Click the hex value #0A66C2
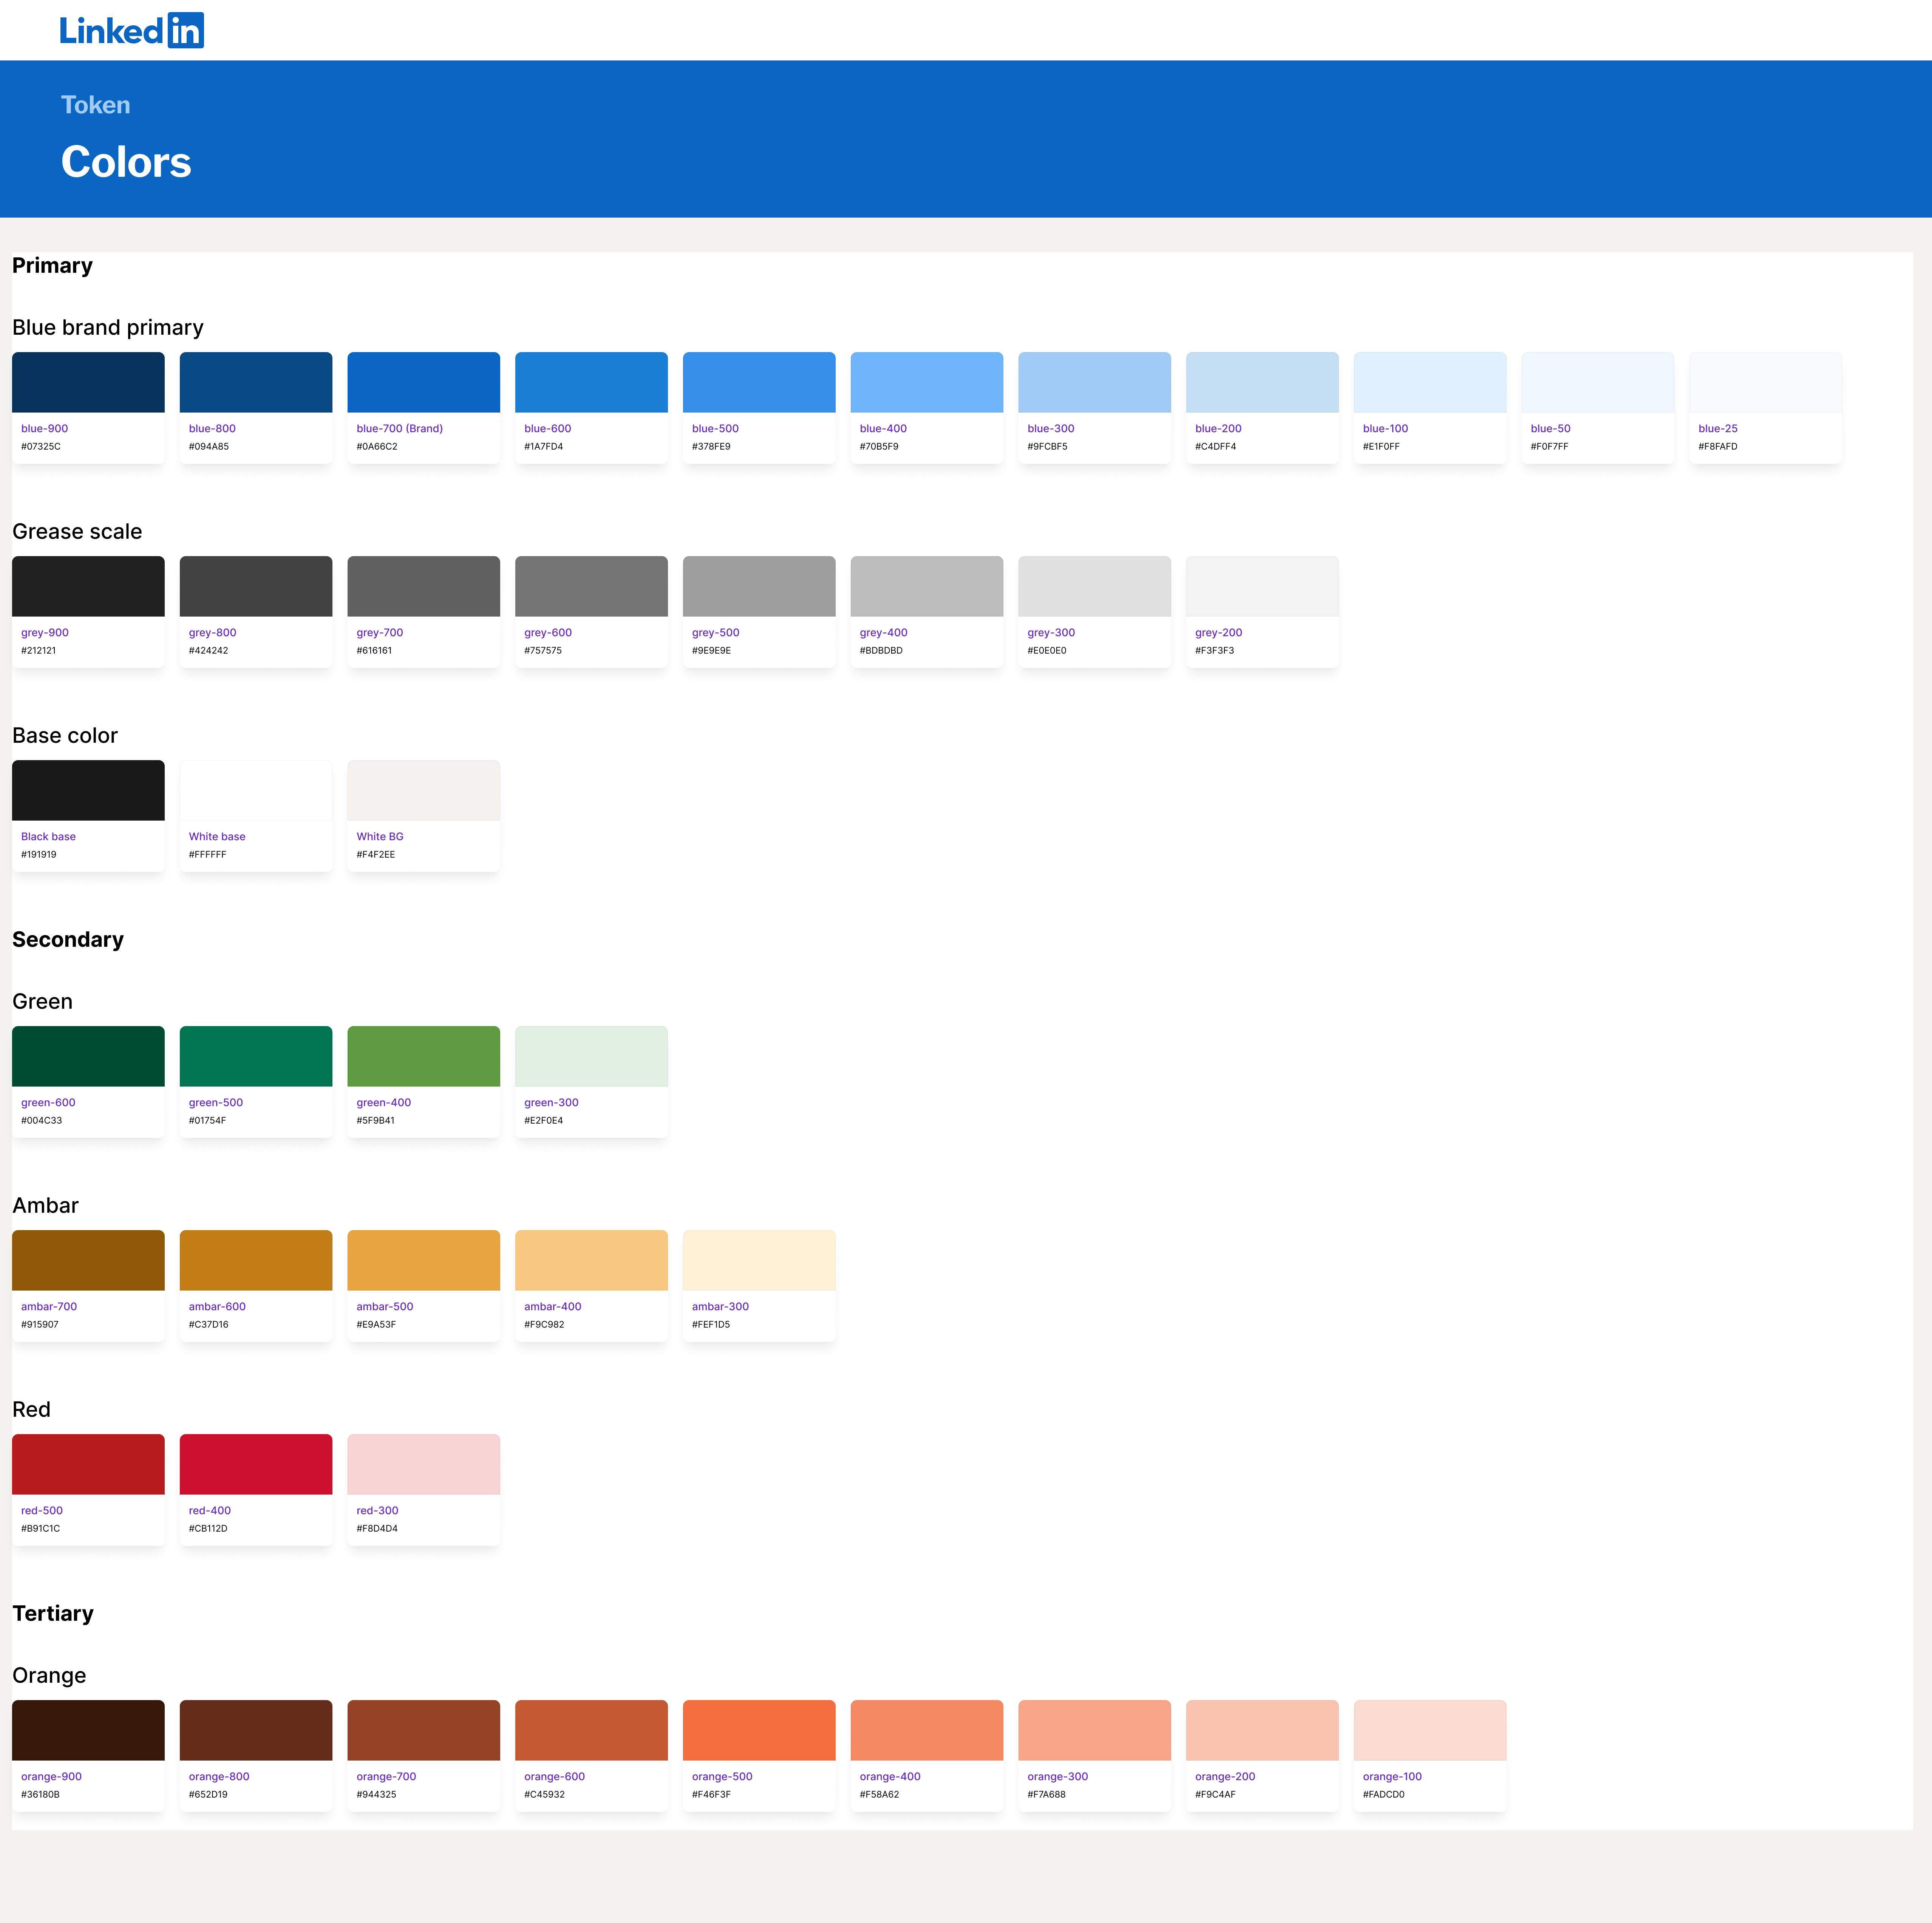The width and height of the screenshot is (1932, 1923). coord(377,447)
